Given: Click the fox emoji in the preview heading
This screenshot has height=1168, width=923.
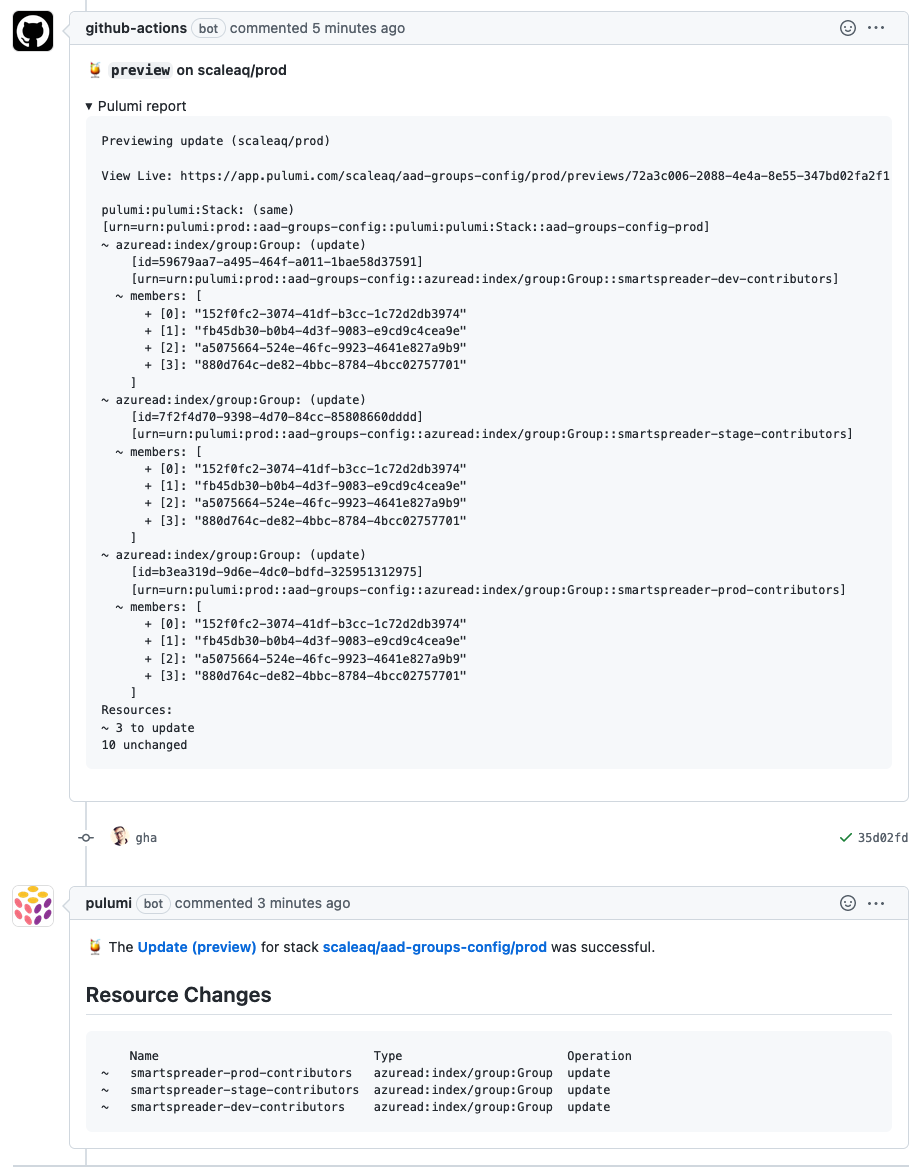Looking at the screenshot, I should coord(95,70).
